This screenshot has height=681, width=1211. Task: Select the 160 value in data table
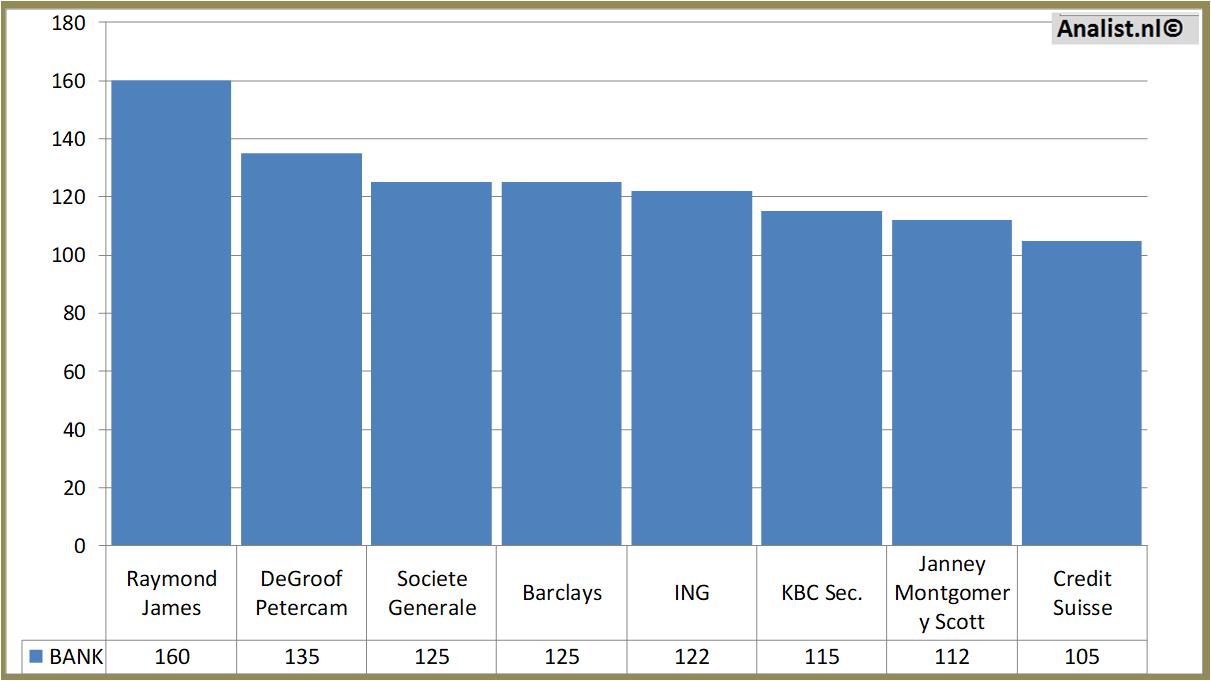[171, 657]
